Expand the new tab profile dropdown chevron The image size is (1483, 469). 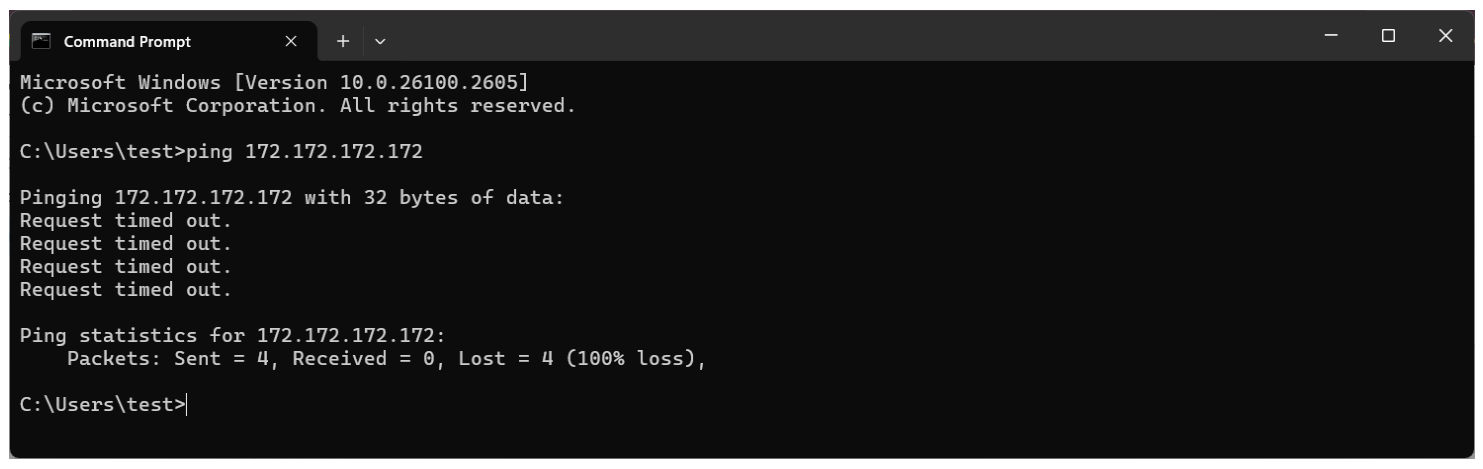pos(379,42)
